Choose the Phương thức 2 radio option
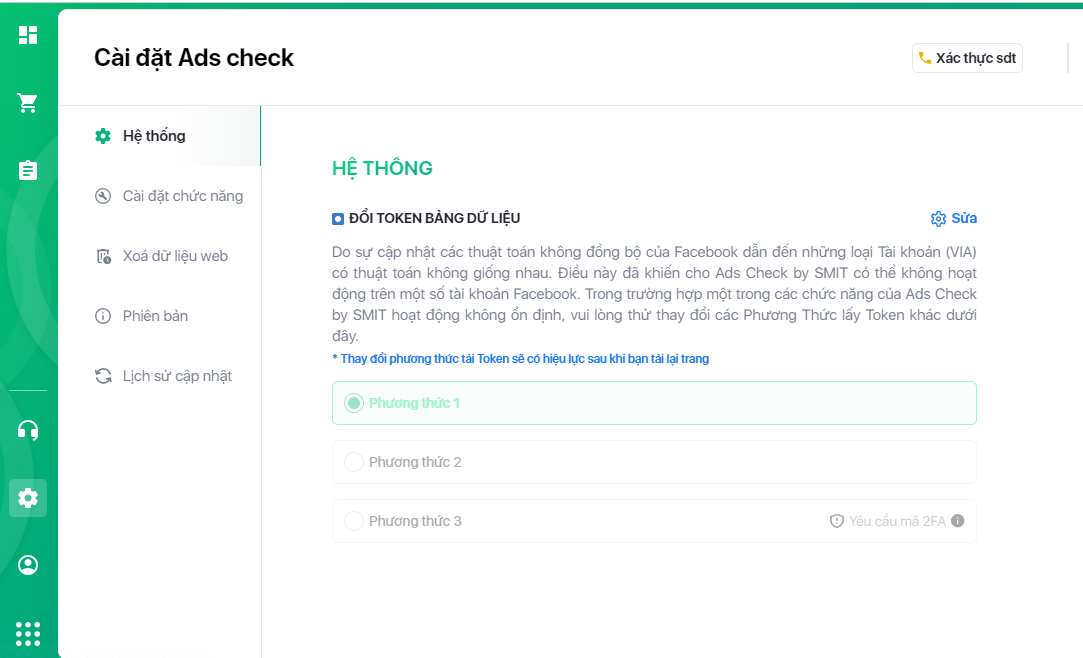Screen dimensions: 1083x658 (353, 462)
